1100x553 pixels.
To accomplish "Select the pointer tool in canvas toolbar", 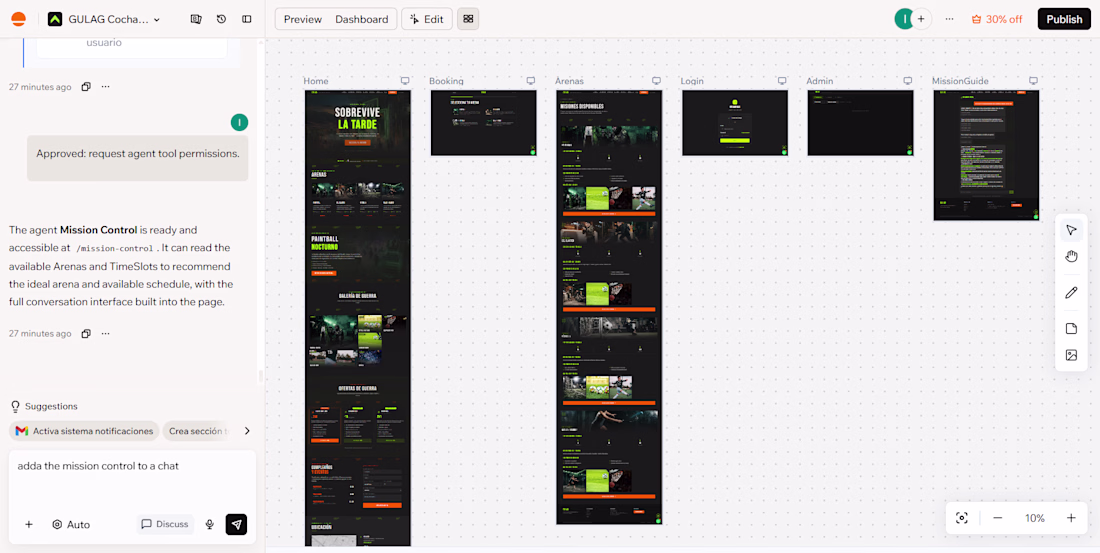I will 1071,230.
